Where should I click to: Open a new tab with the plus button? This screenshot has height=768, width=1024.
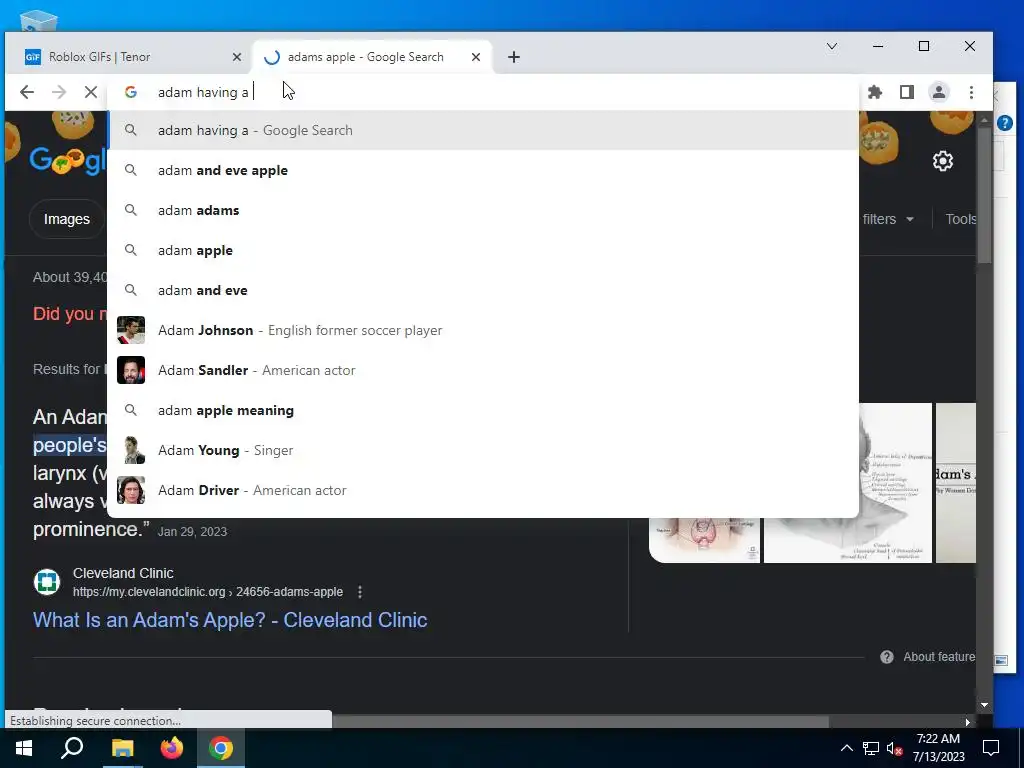514,57
